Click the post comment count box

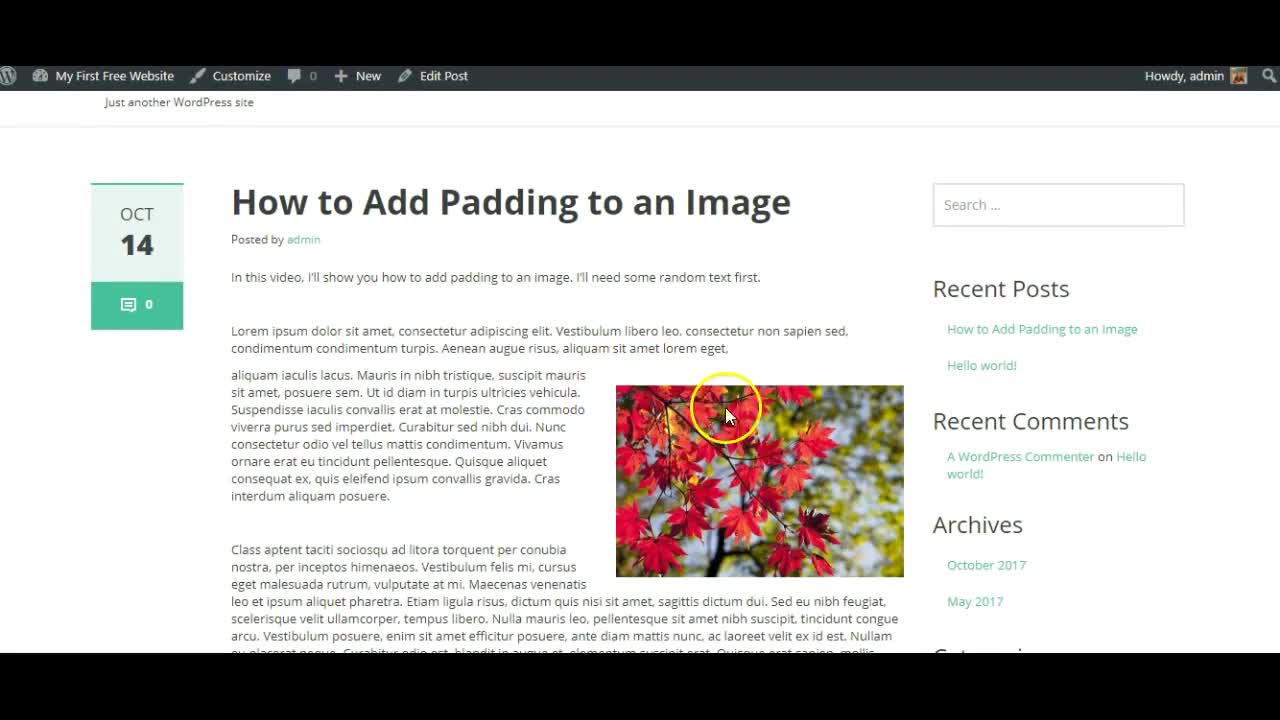tap(137, 305)
